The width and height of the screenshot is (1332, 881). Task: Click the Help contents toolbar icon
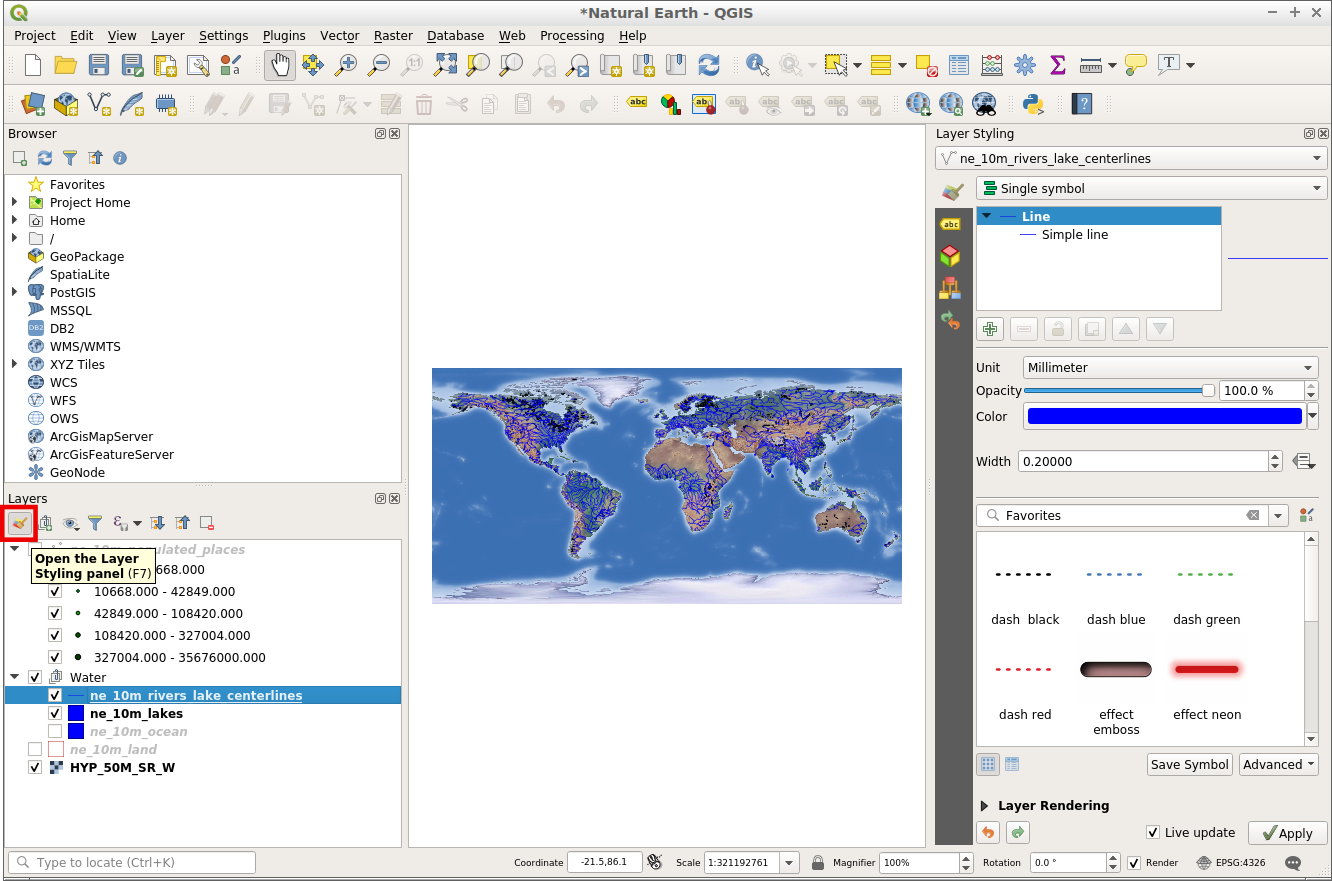click(x=1081, y=104)
